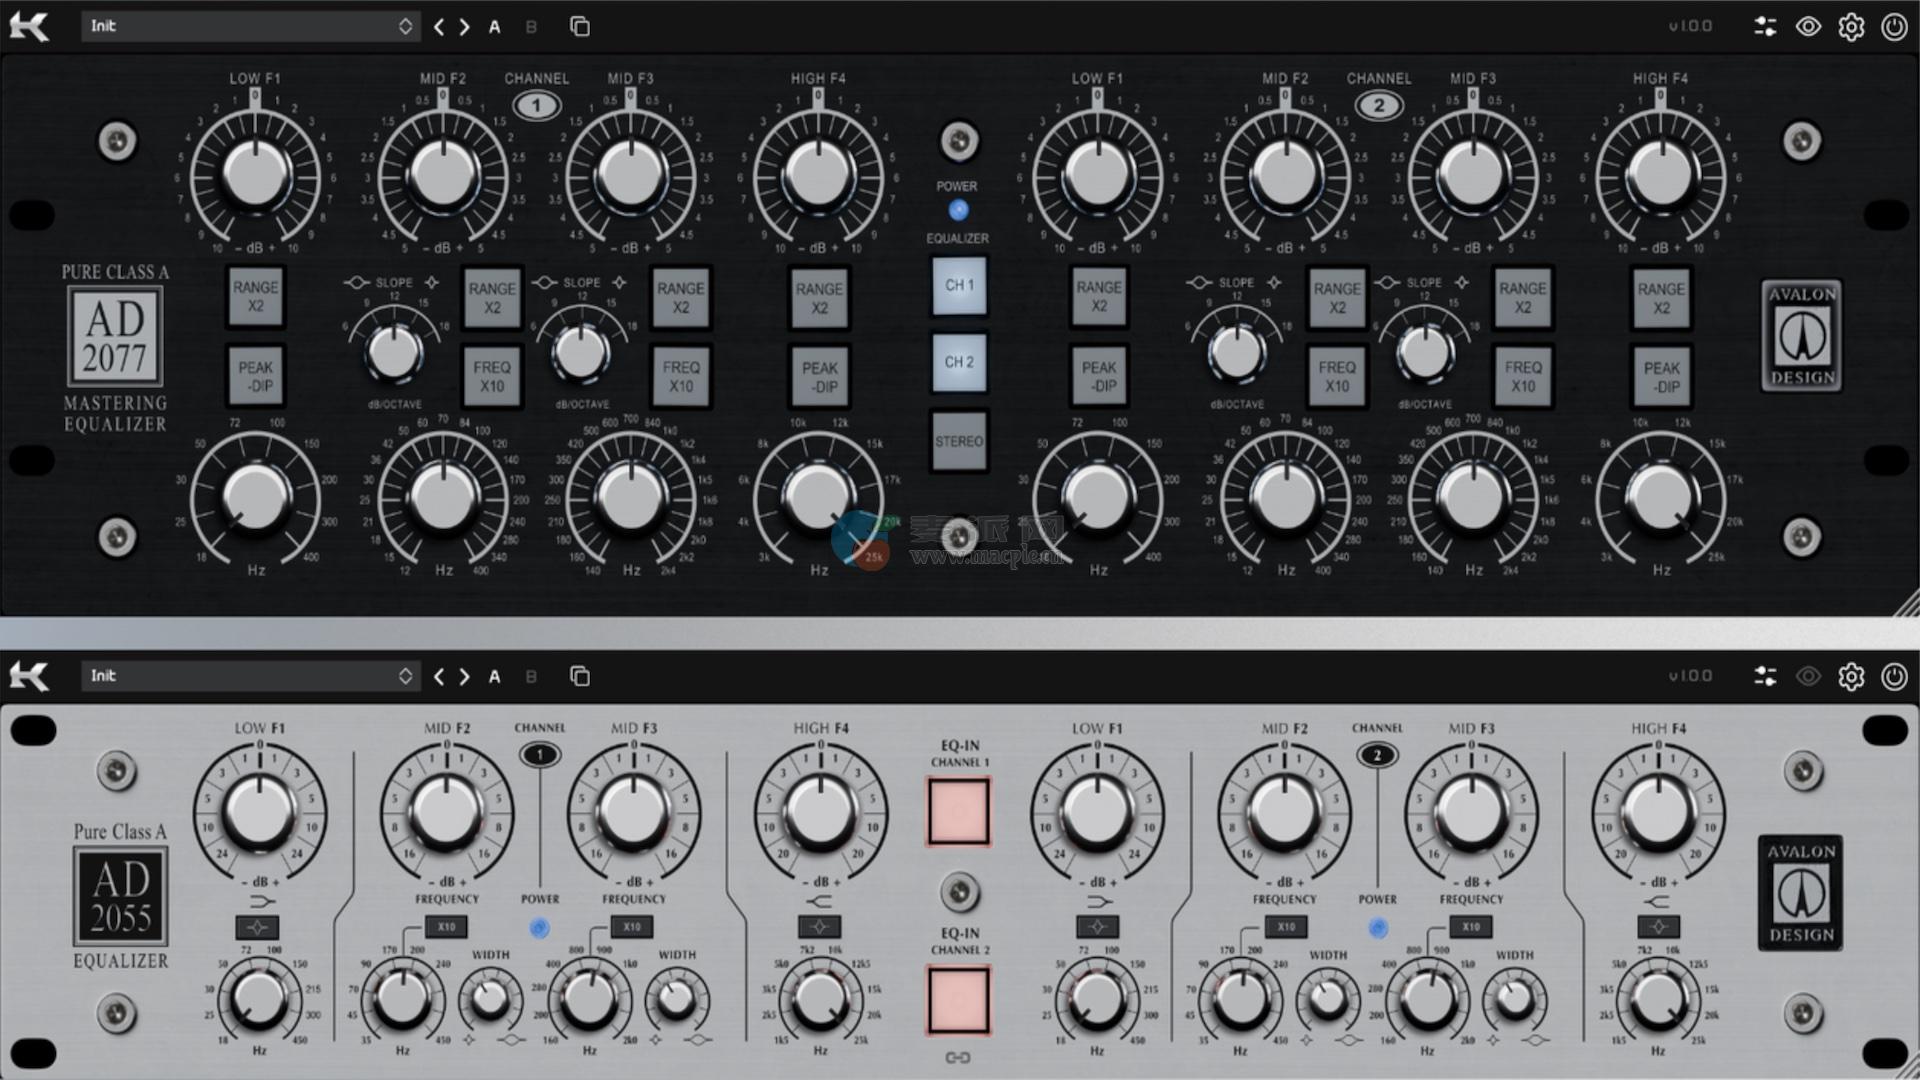Click AD2077 channel 1 HIGH F4 frequency knob

[x=819, y=497]
